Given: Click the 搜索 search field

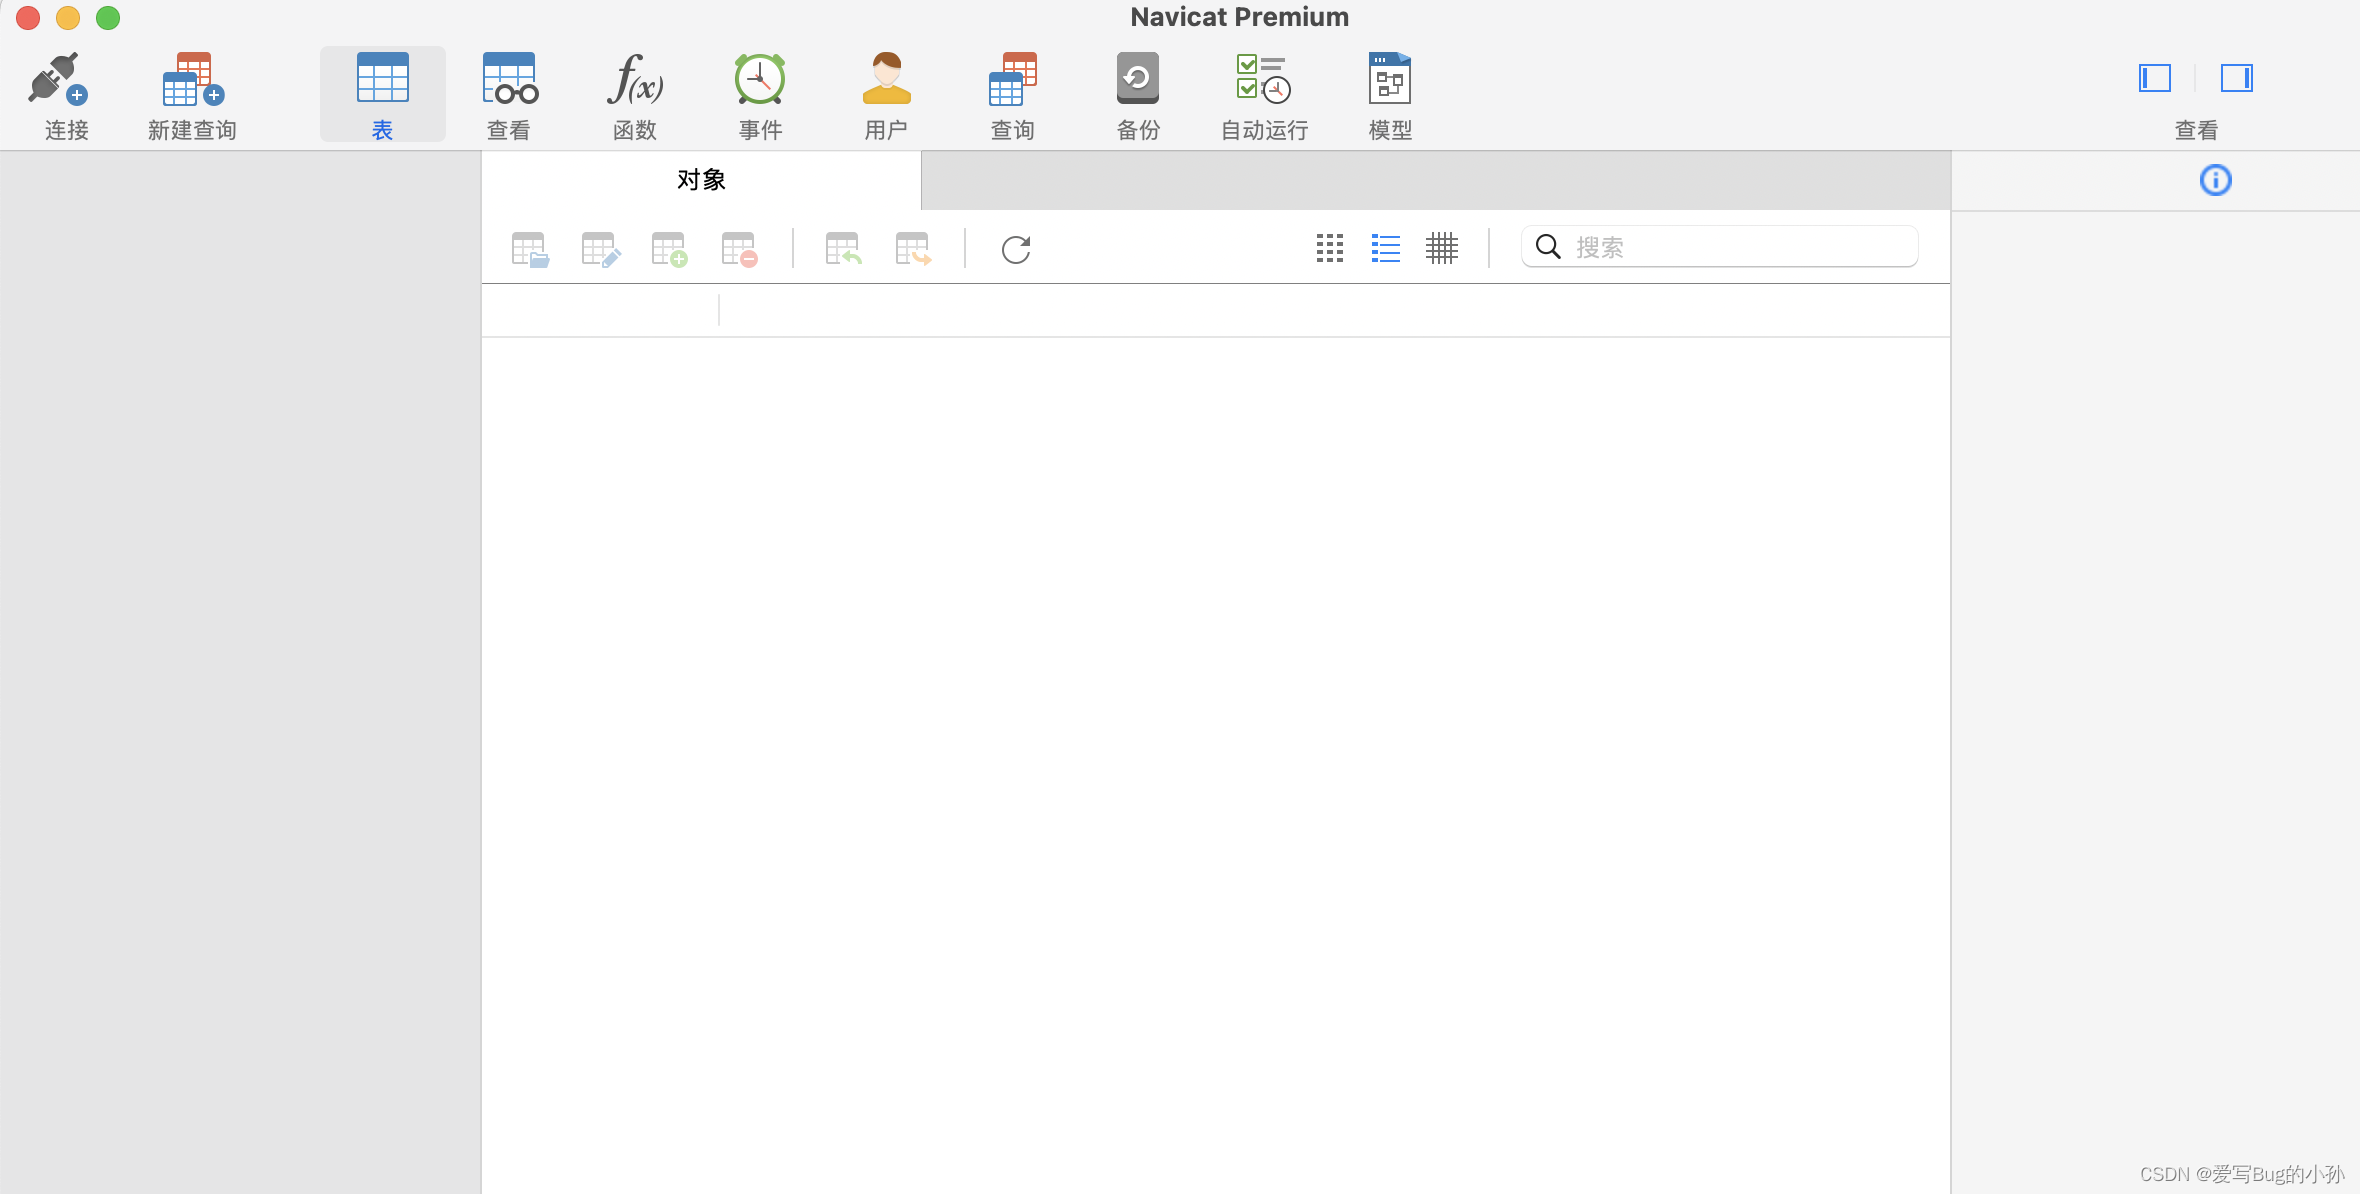Looking at the screenshot, I should [1720, 247].
